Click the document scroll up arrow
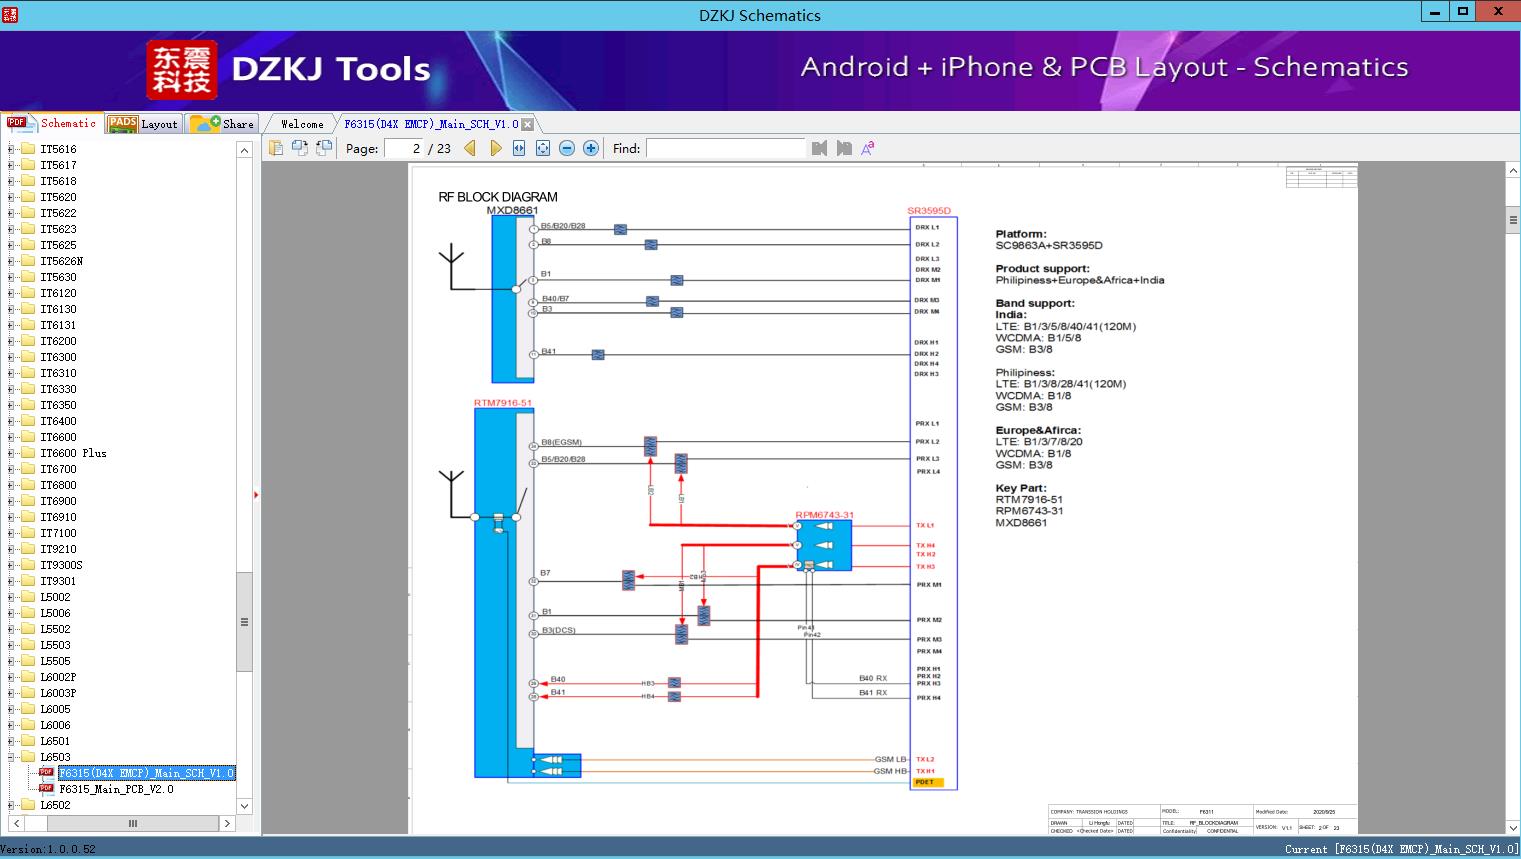The image size is (1521, 859). [1513, 171]
